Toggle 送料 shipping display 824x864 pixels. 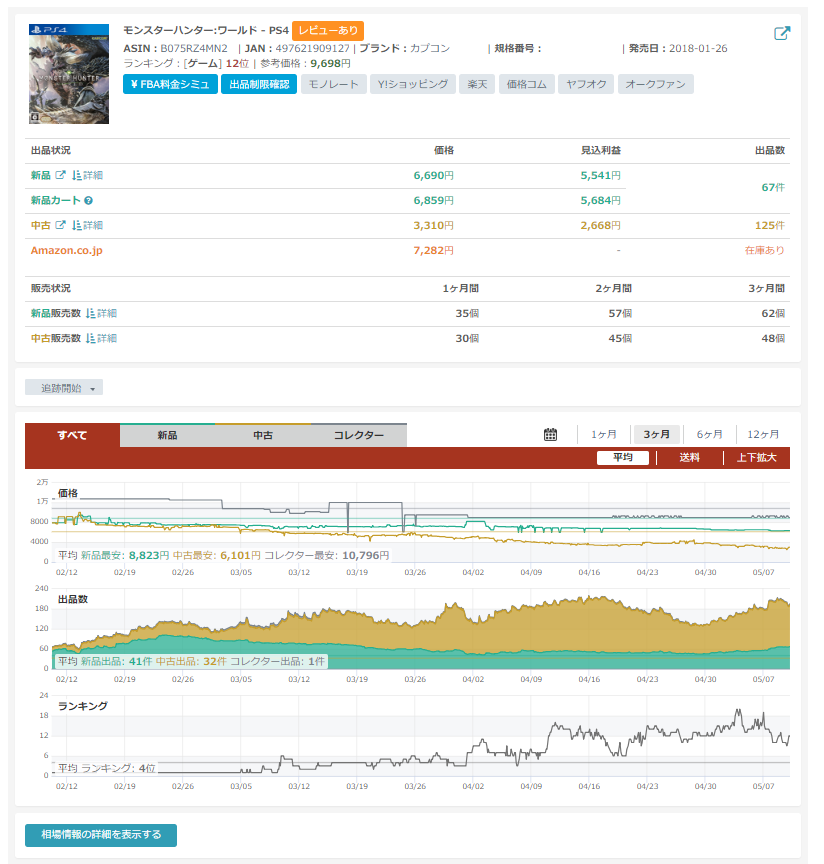[x=690, y=457]
